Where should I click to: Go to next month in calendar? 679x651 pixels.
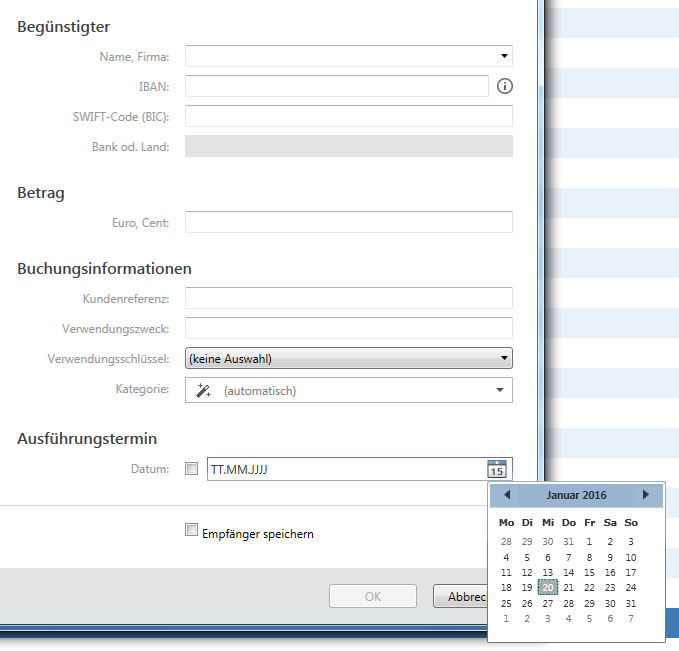646,495
